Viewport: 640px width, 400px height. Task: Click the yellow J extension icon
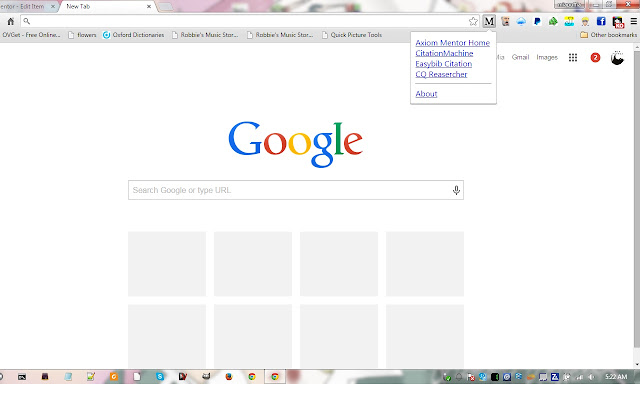tap(569, 22)
